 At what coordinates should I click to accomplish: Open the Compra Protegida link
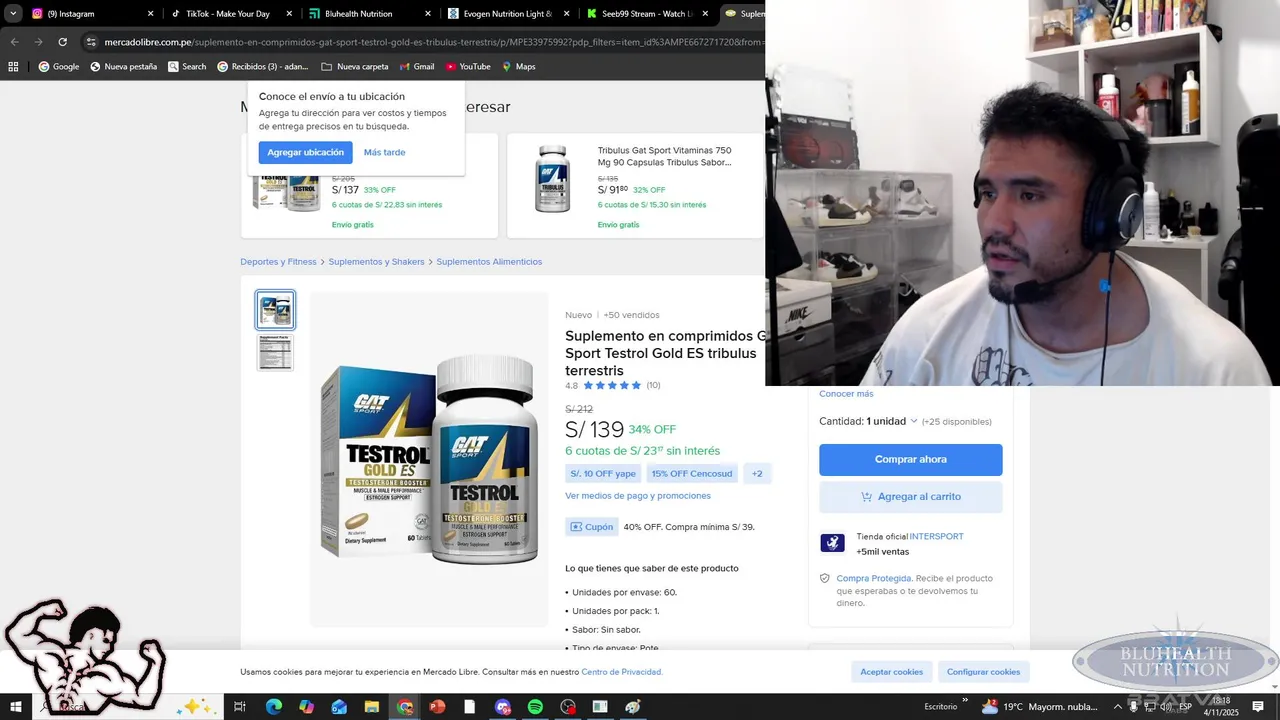tap(874, 578)
